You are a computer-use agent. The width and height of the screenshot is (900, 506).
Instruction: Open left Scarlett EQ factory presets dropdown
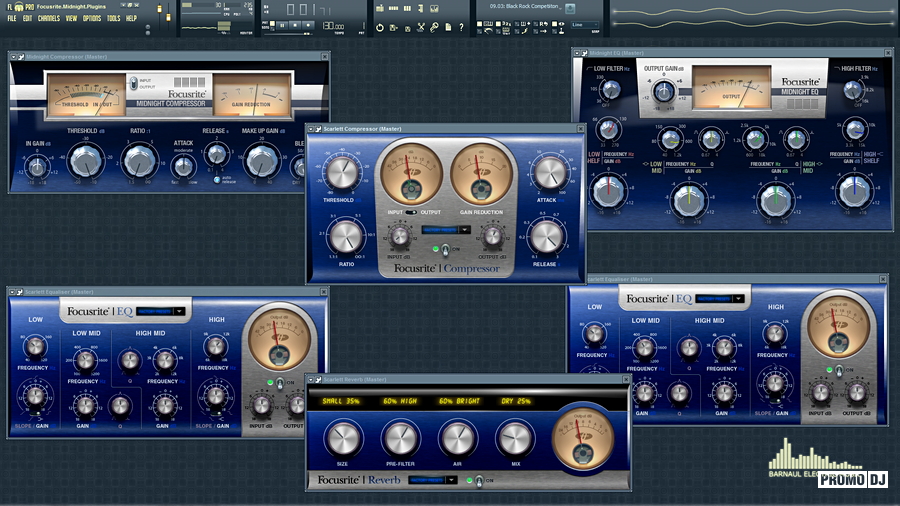[160, 312]
